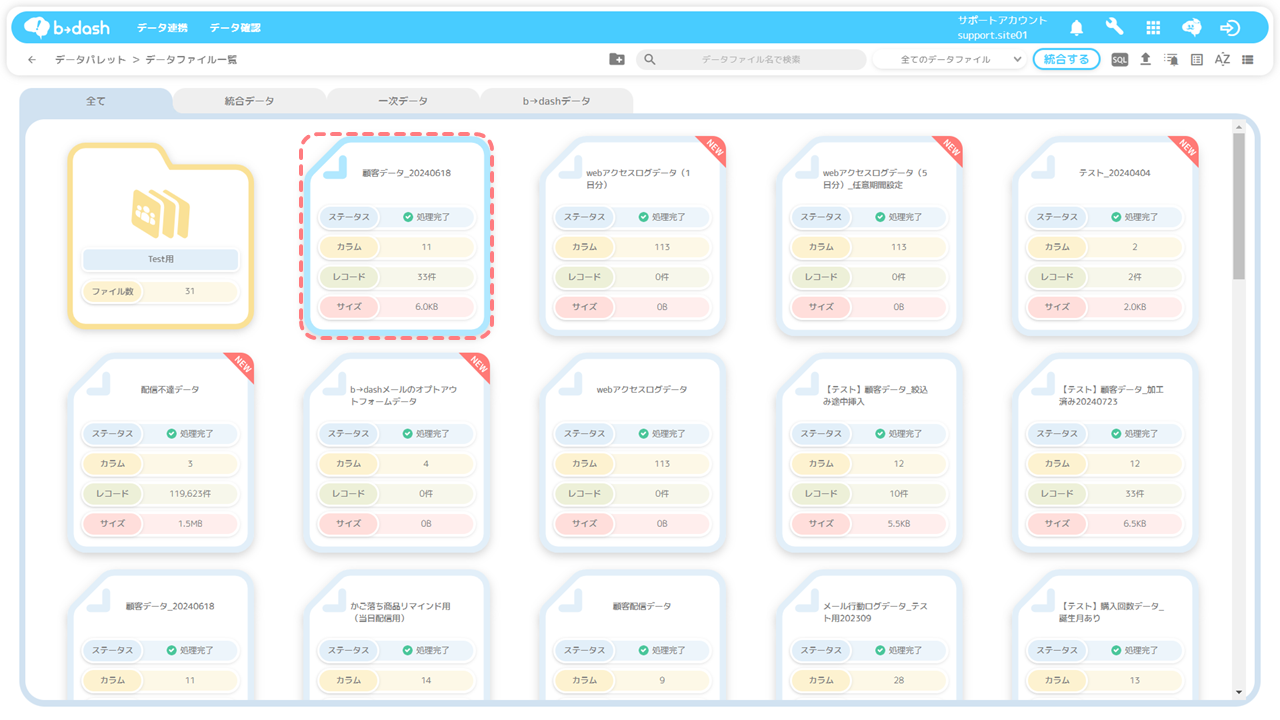Open the データ確認 menu

pyautogui.click(x=235, y=28)
